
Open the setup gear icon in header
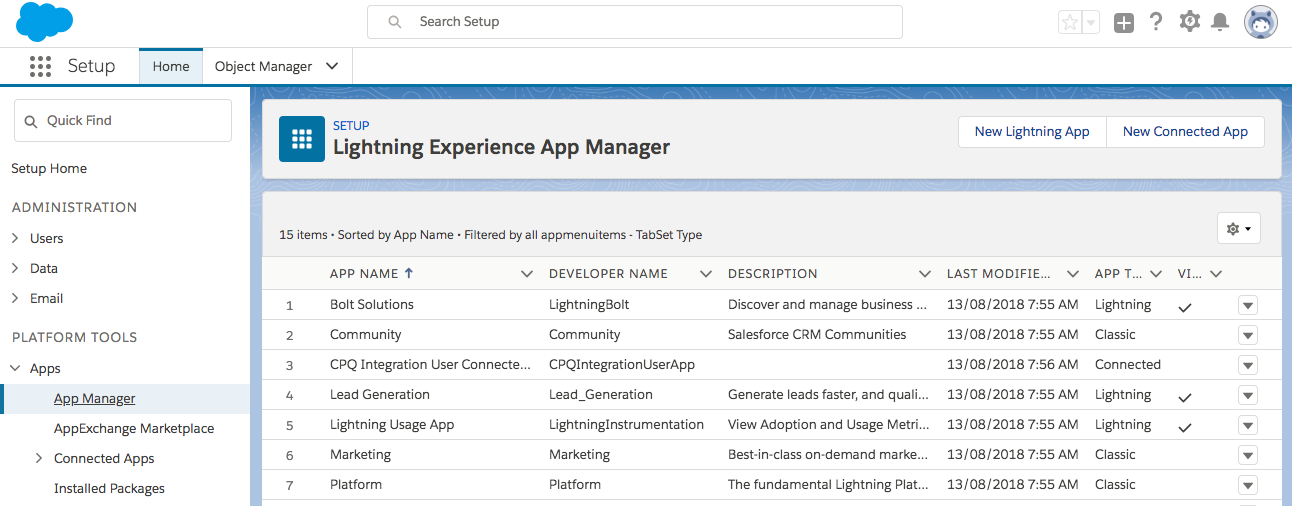(1189, 21)
